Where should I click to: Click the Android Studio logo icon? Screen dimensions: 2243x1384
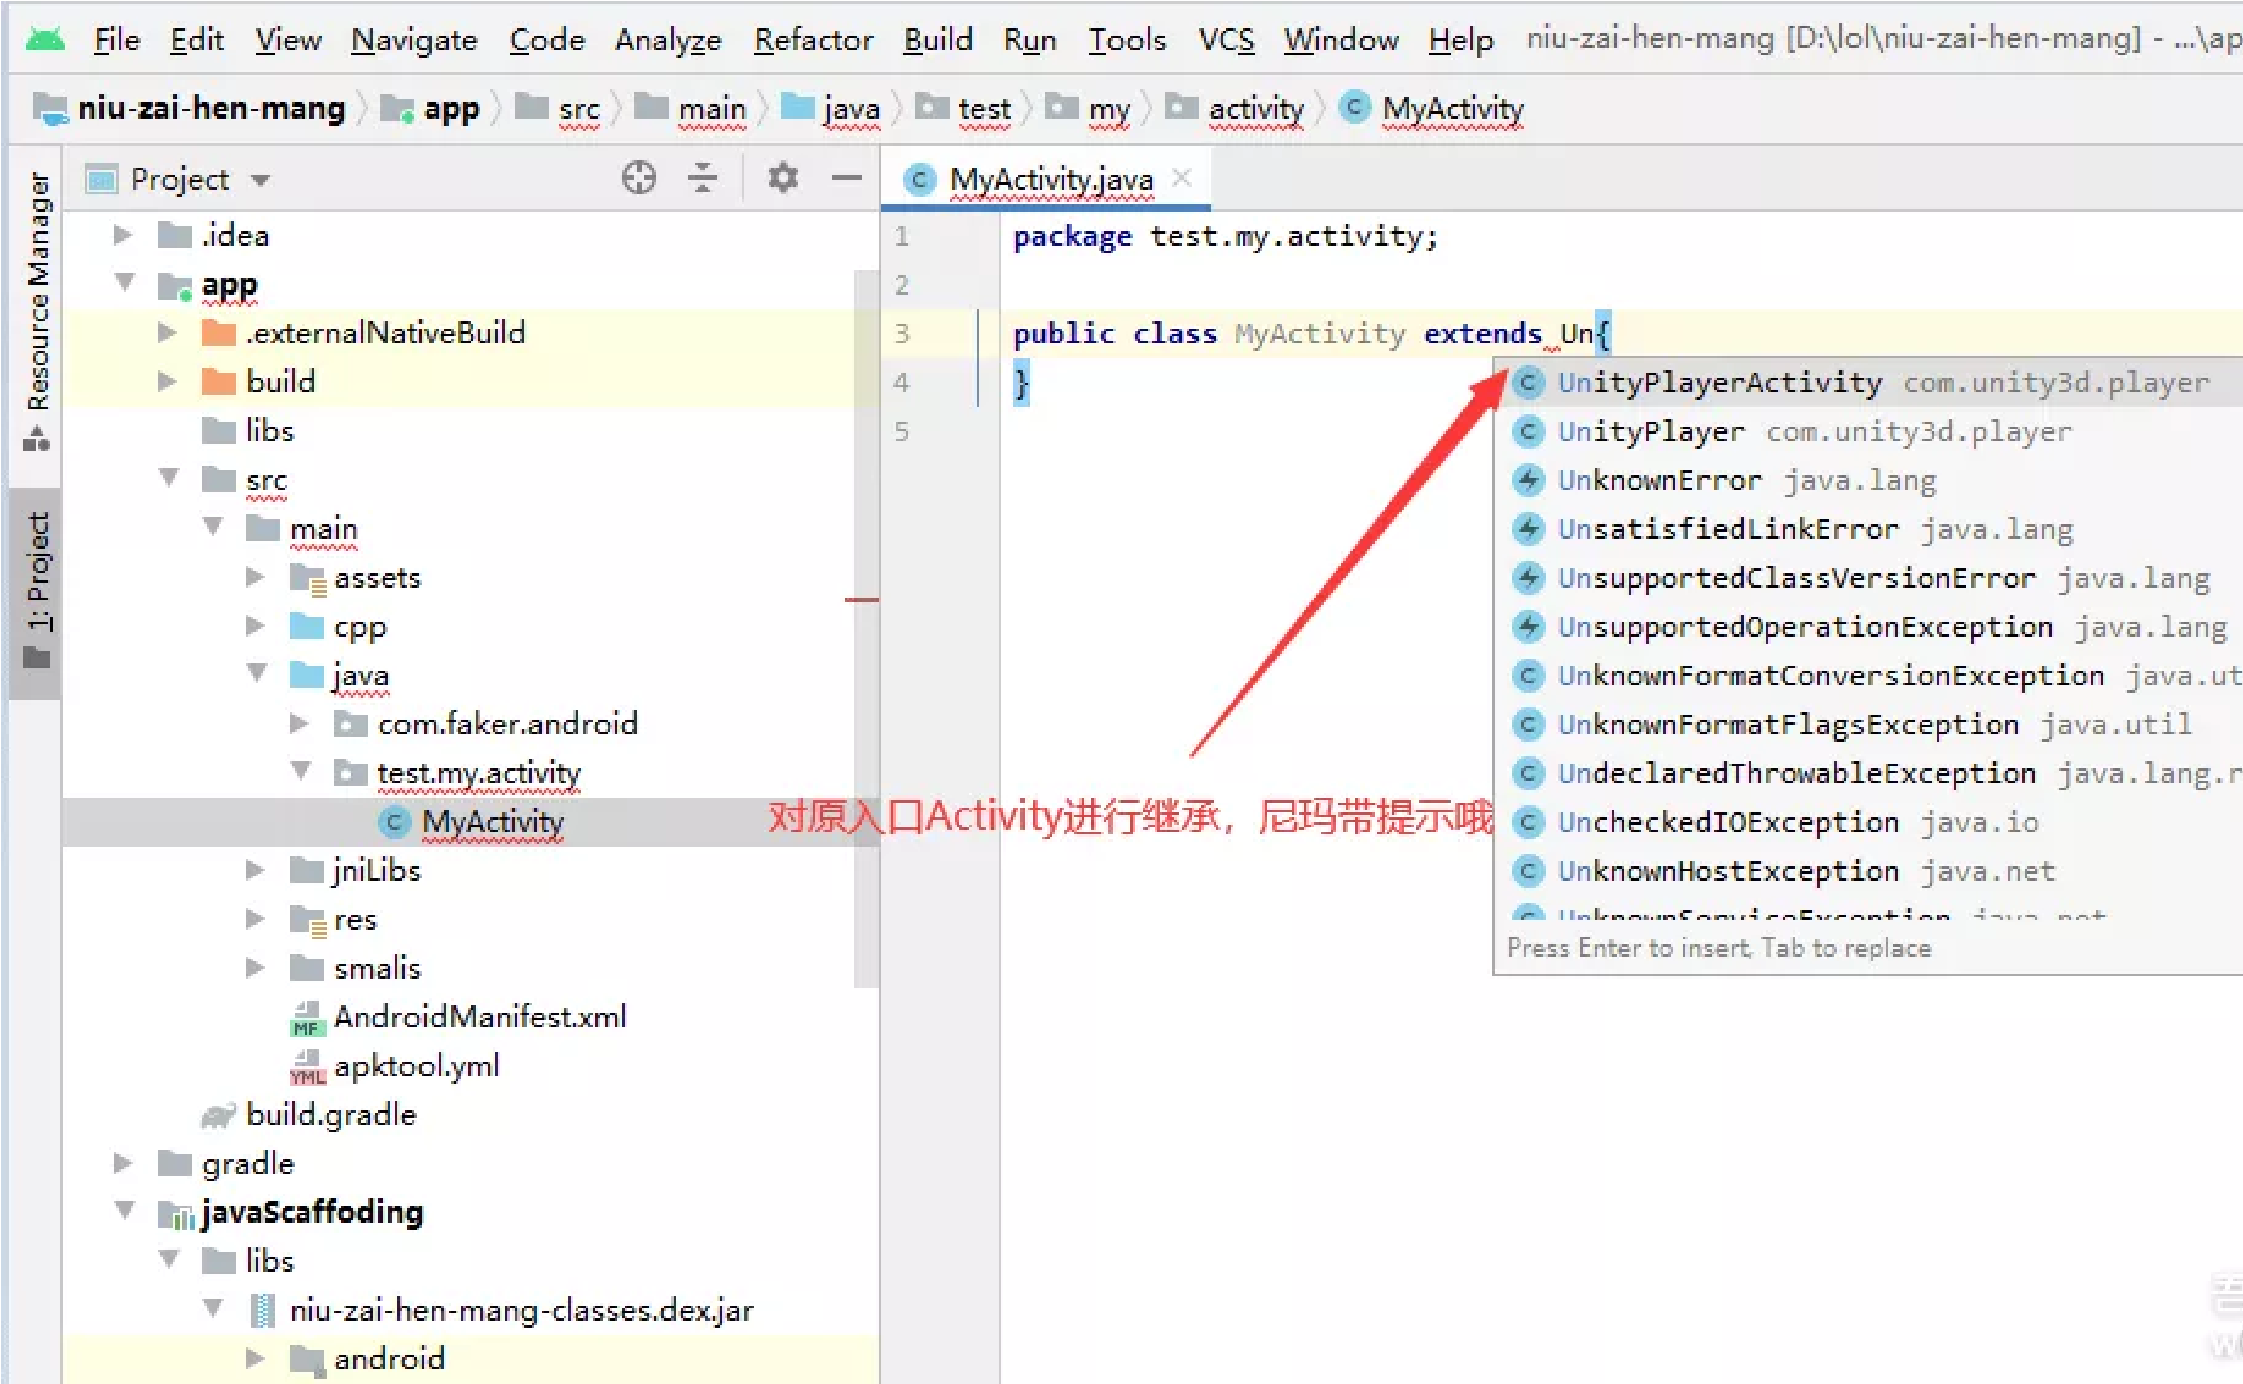(44, 39)
